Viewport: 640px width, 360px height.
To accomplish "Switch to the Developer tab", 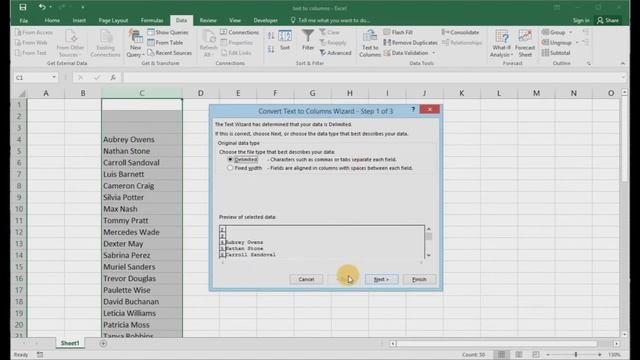I will [x=265, y=20].
